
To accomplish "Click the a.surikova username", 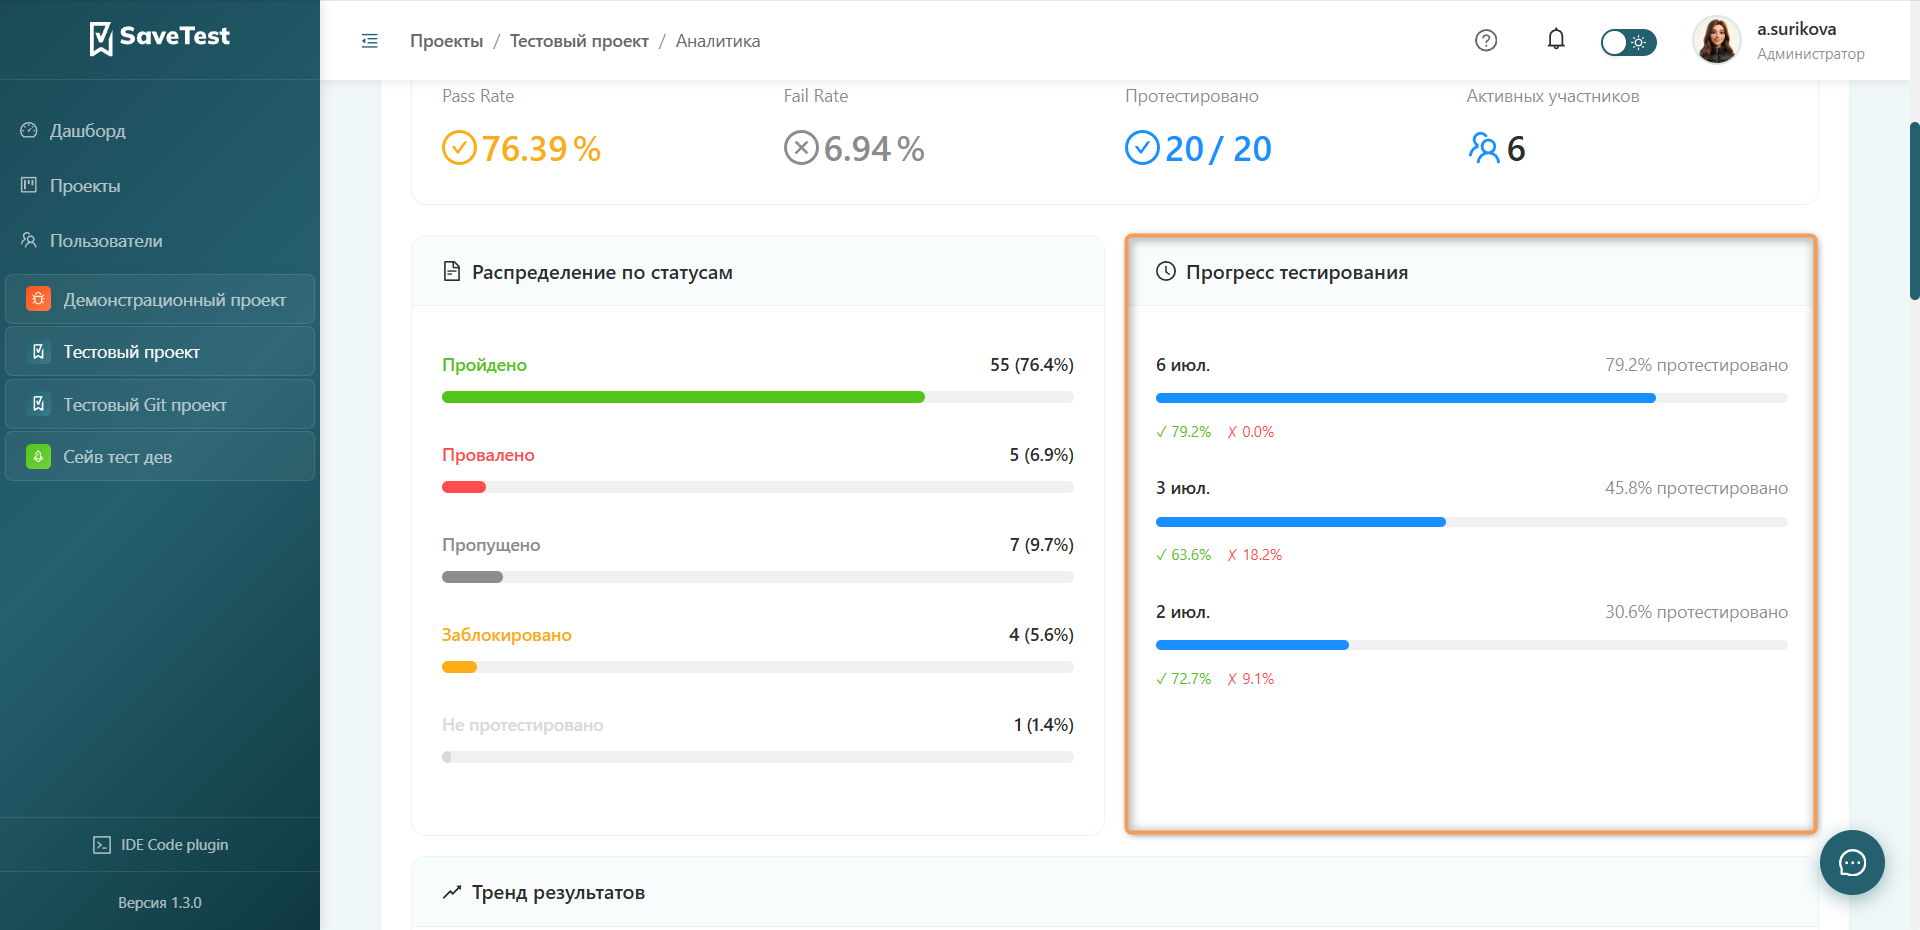I will (1797, 29).
